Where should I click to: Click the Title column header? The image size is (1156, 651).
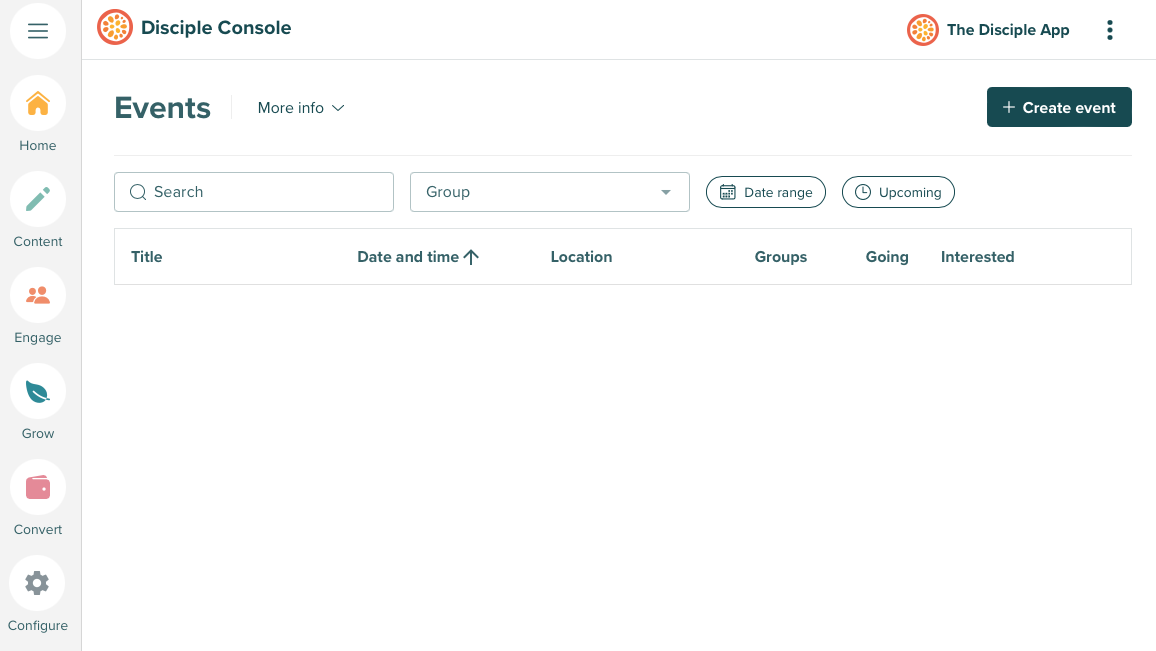click(147, 257)
